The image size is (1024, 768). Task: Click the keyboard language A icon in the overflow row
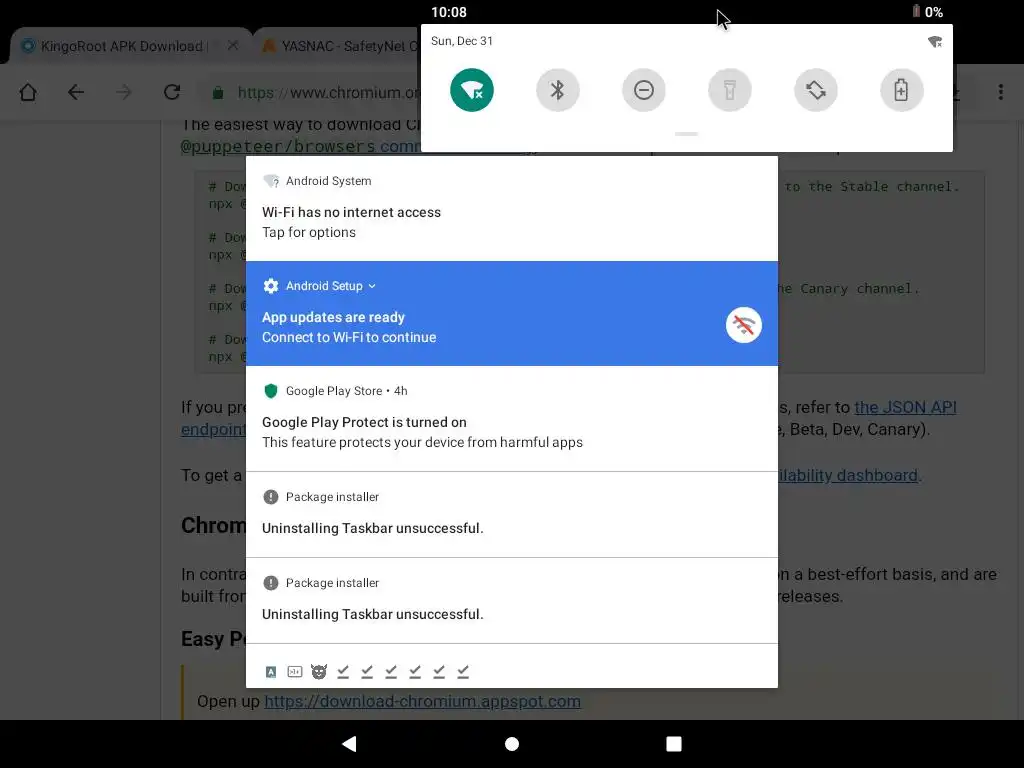[271, 671]
